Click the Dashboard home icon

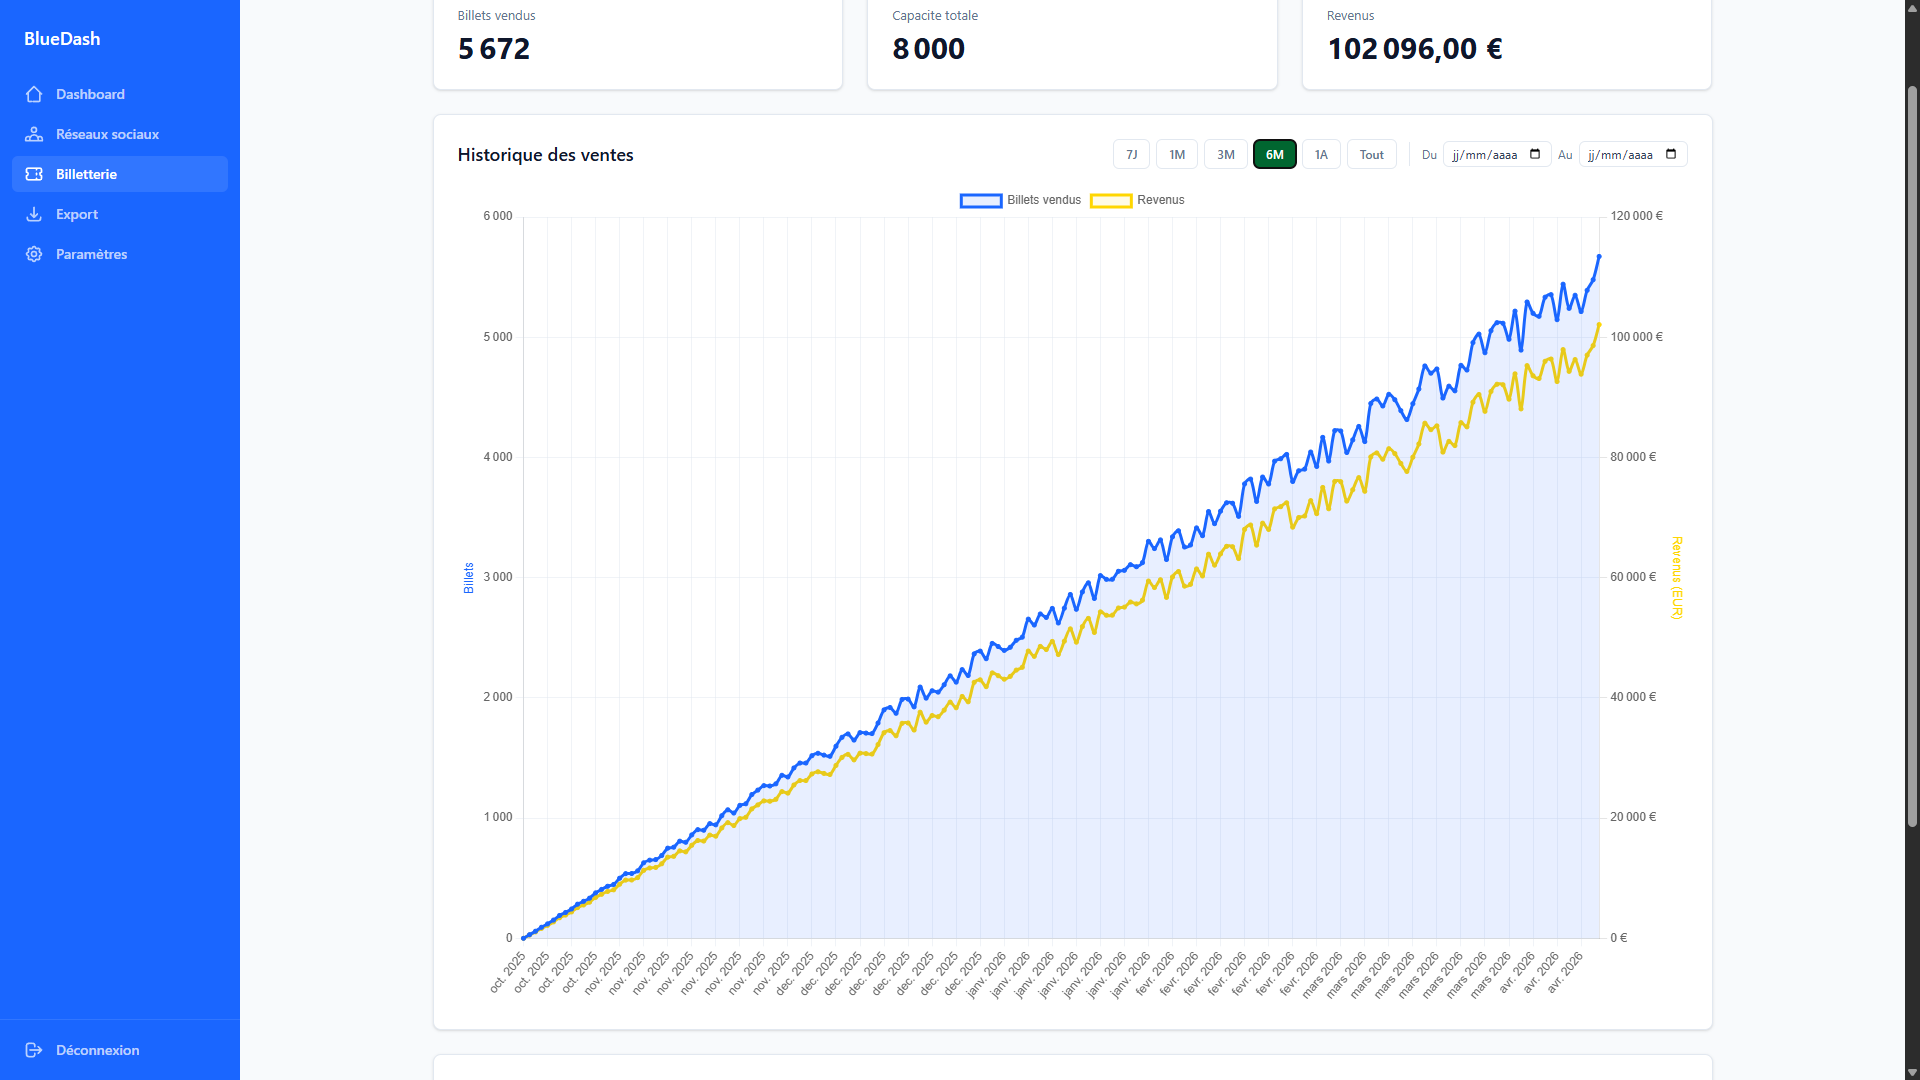34,94
